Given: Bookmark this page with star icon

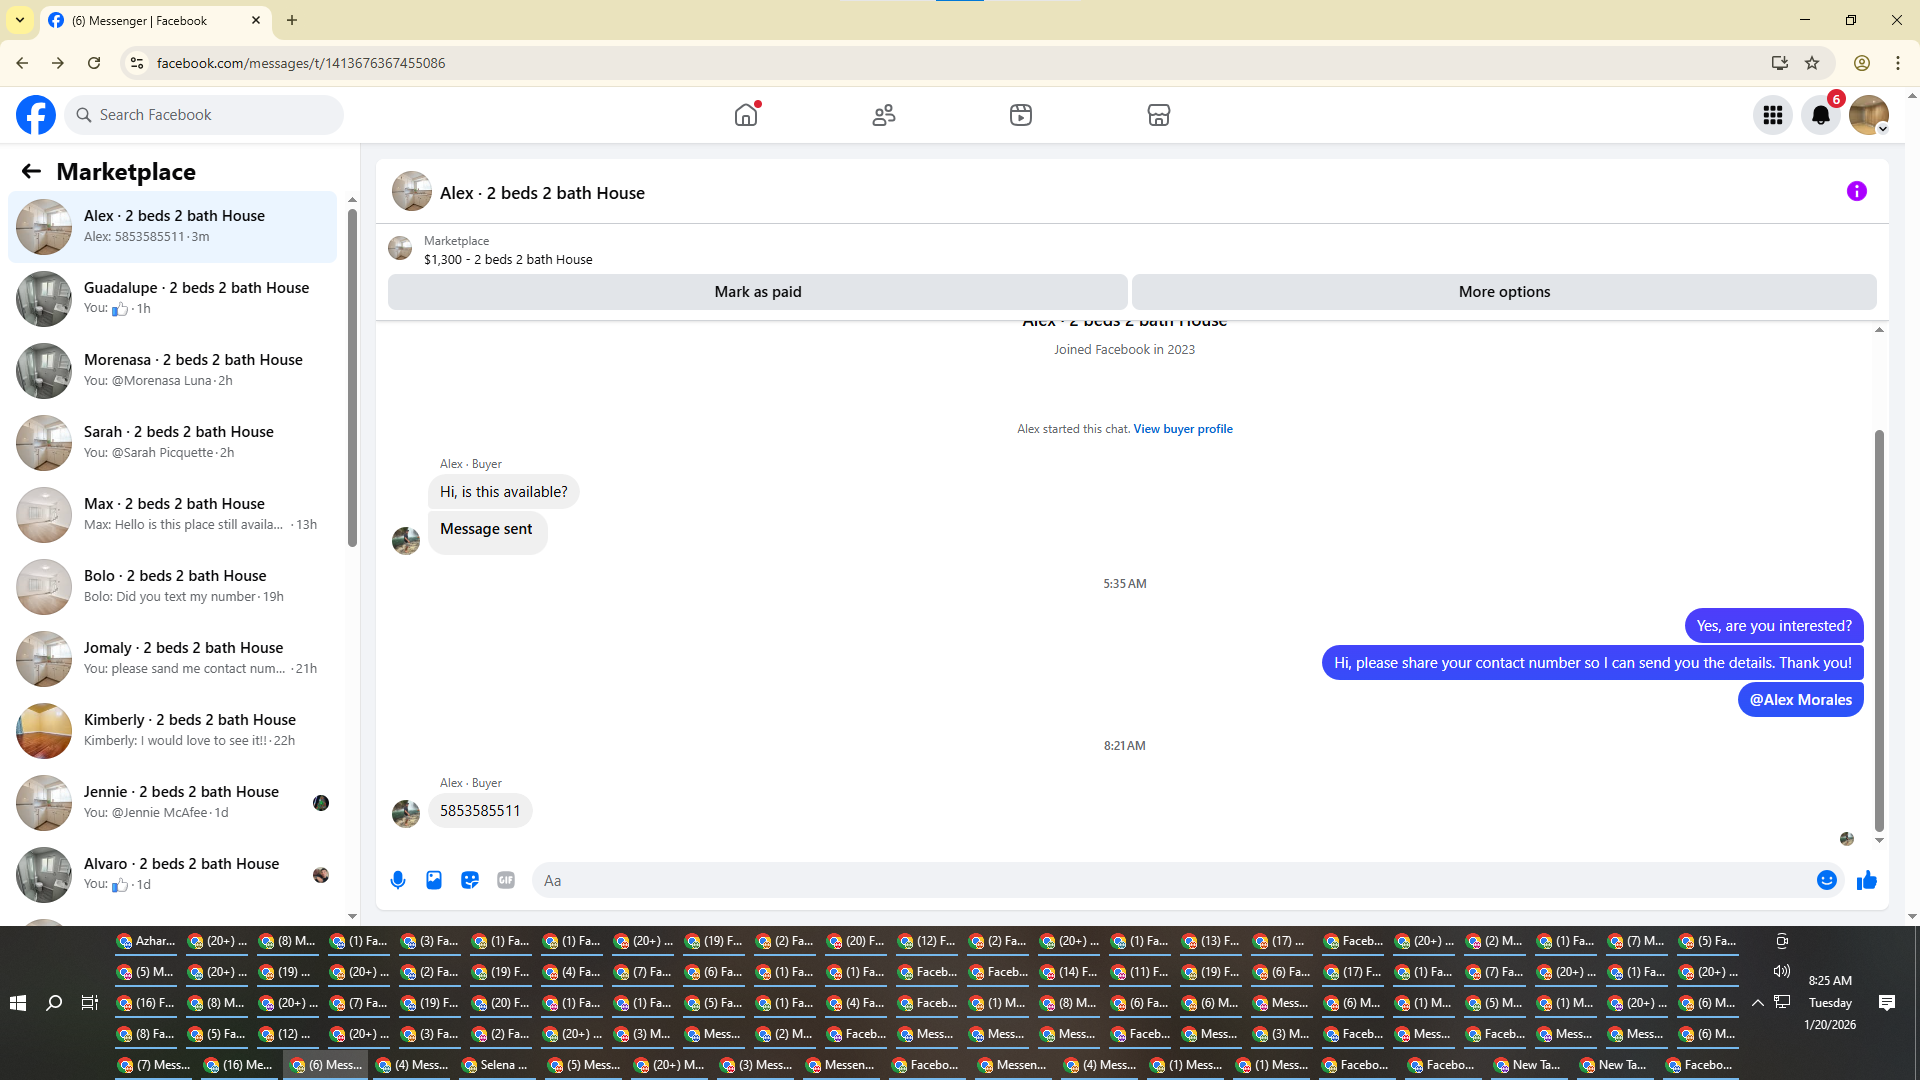Looking at the screenshot, I should point(1812,63).
